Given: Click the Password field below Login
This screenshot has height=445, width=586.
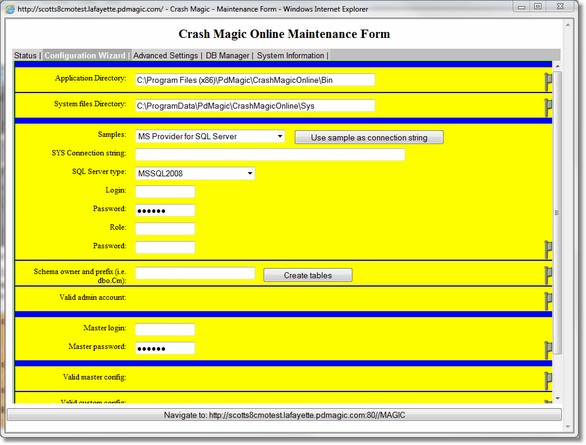Looking at the screenshot, I should click(x=165, y=210).
